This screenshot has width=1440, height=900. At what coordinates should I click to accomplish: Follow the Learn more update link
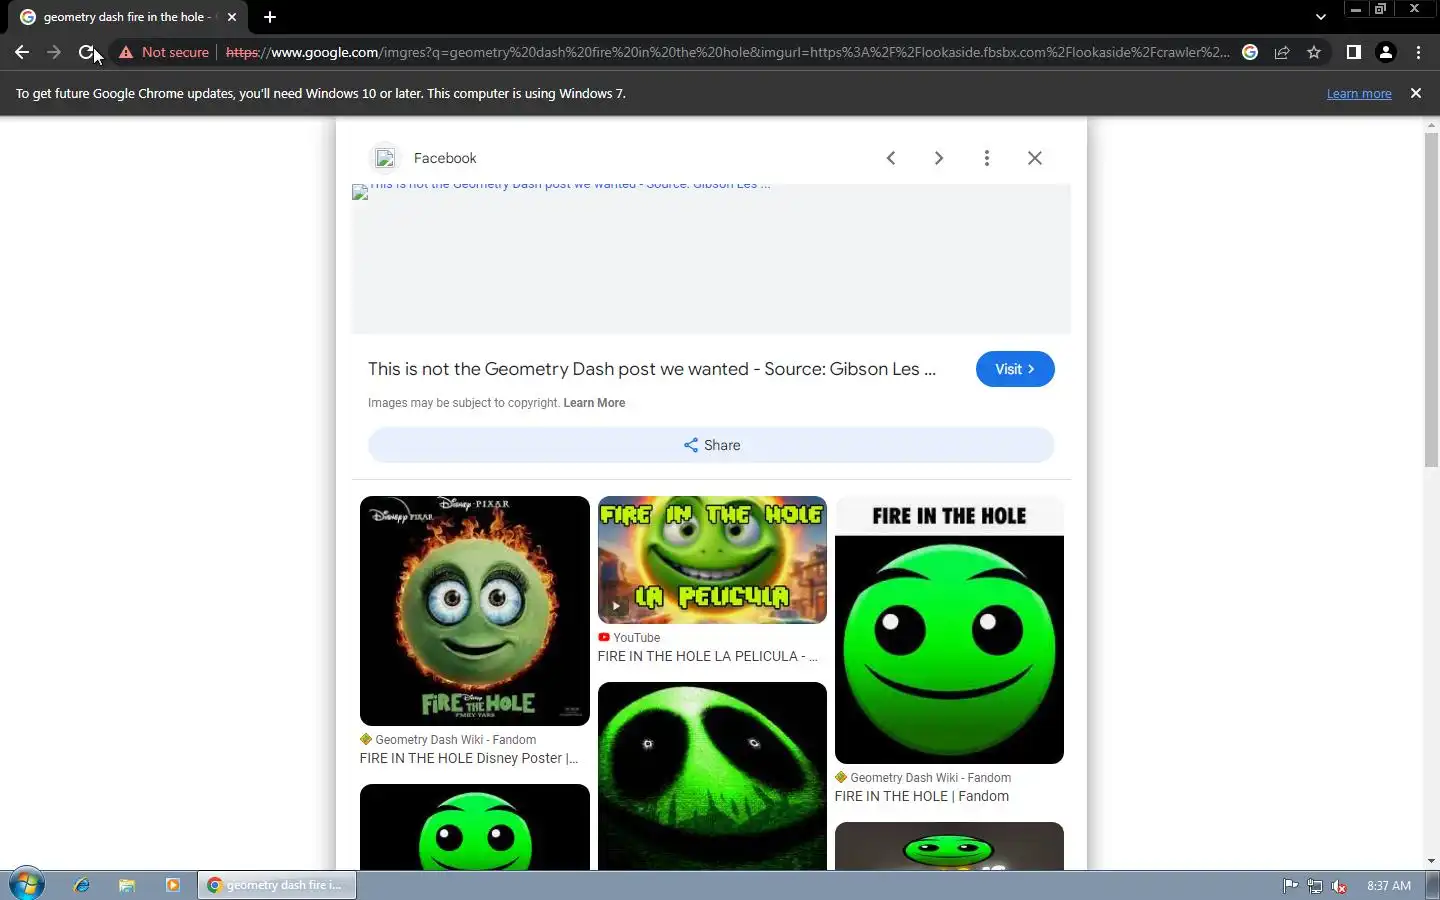(x=1359, y=93)
